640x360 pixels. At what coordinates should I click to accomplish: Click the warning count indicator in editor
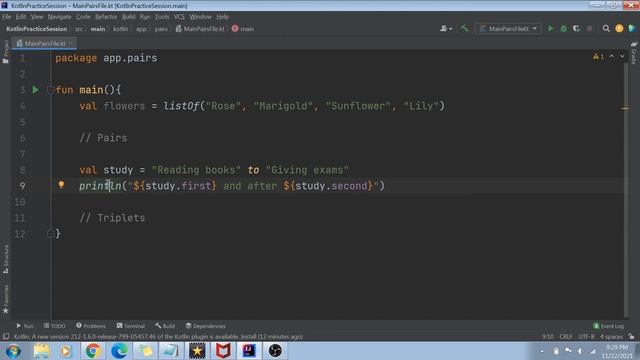[x=598, y=56]
